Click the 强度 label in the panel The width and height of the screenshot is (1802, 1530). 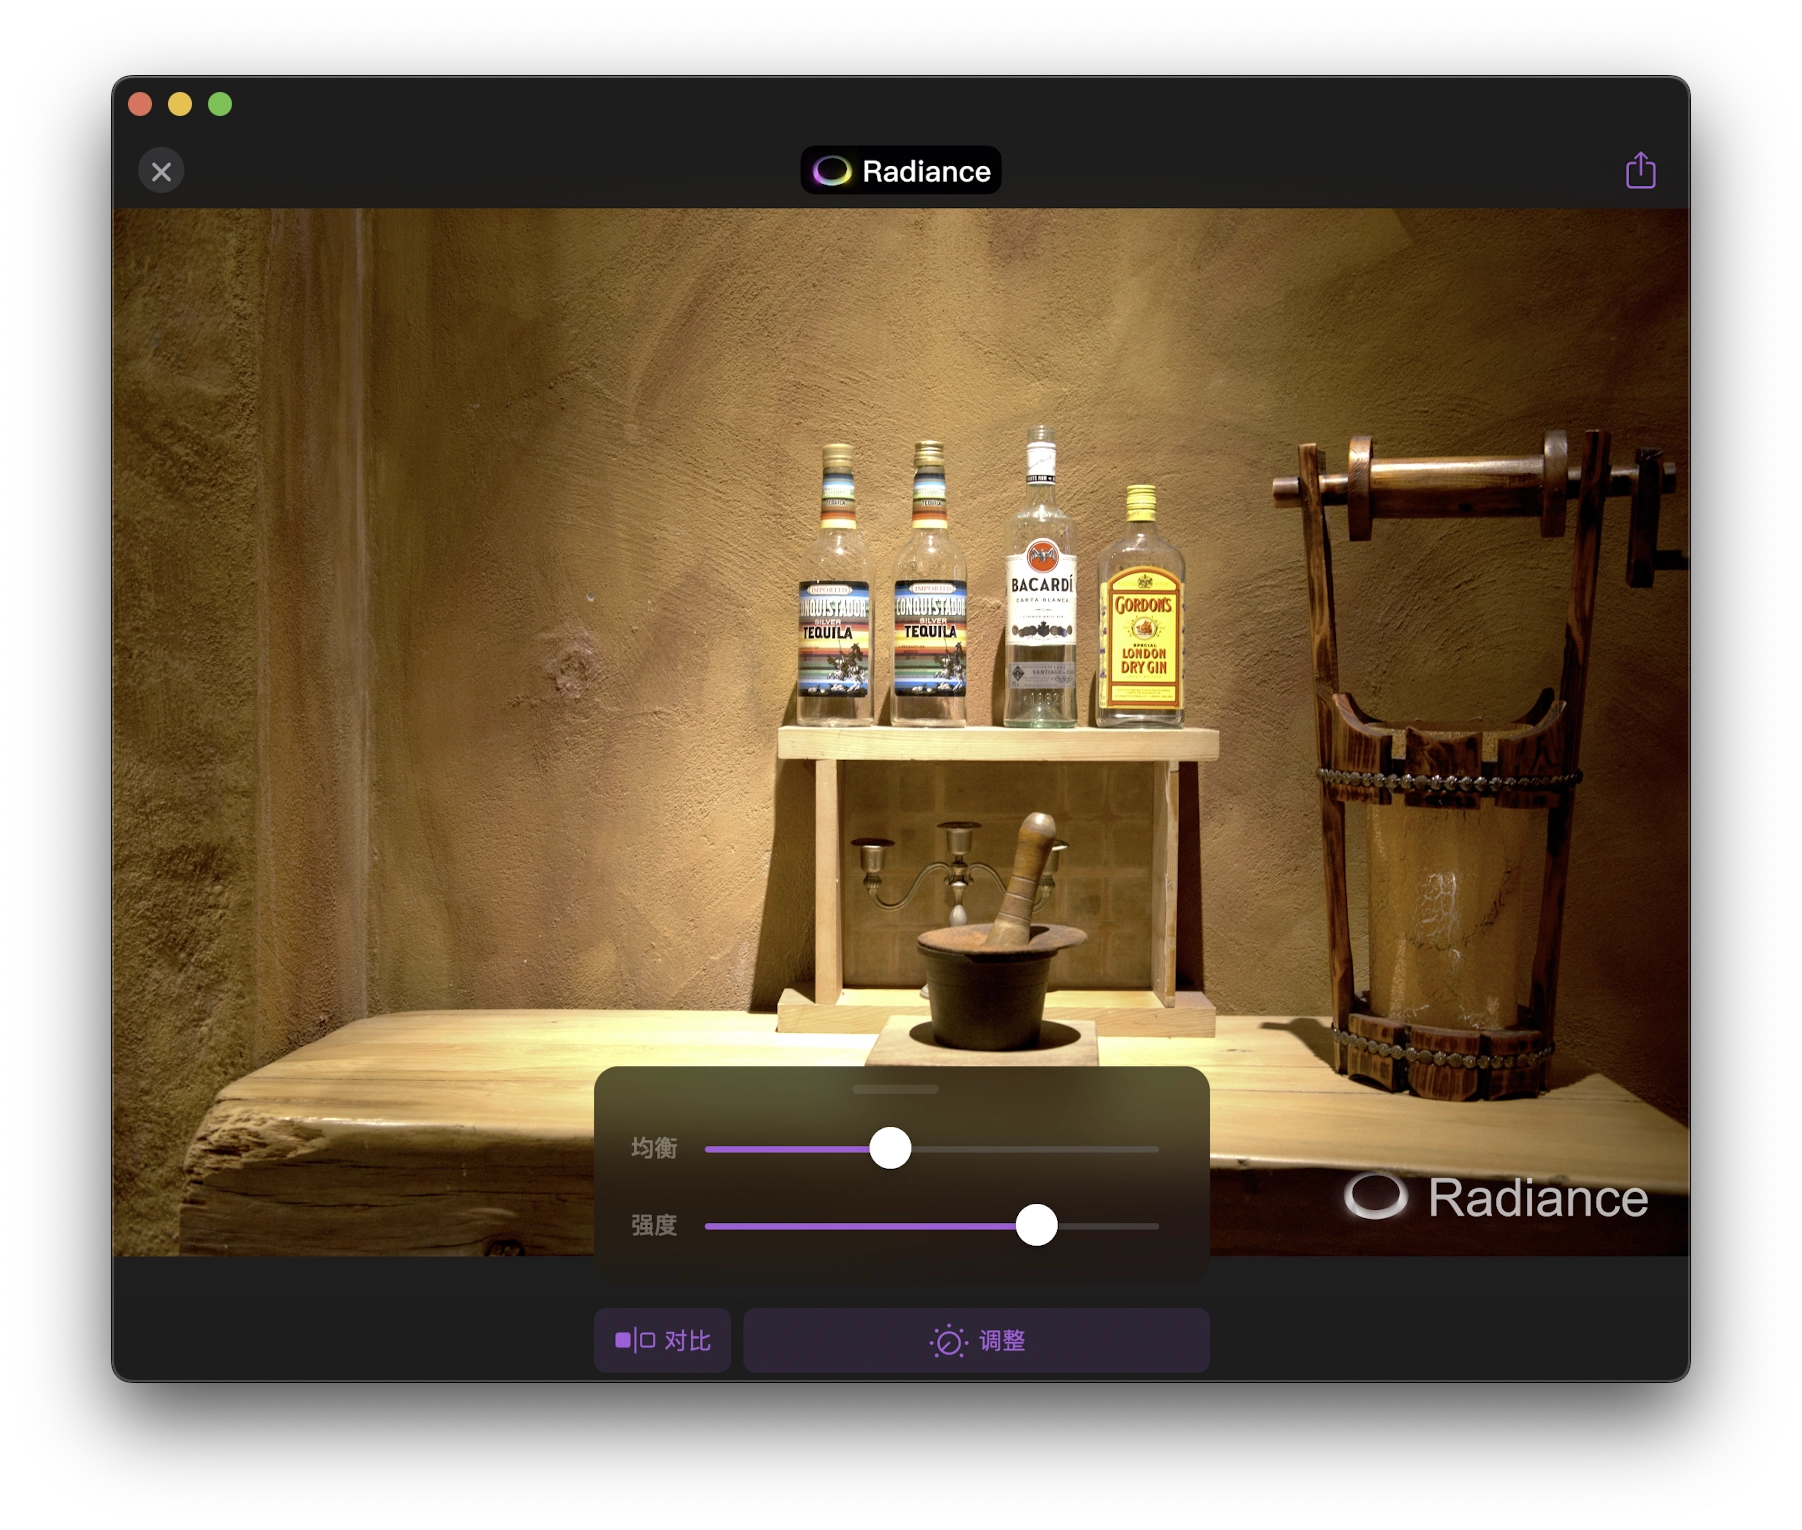coord(653,1225)
